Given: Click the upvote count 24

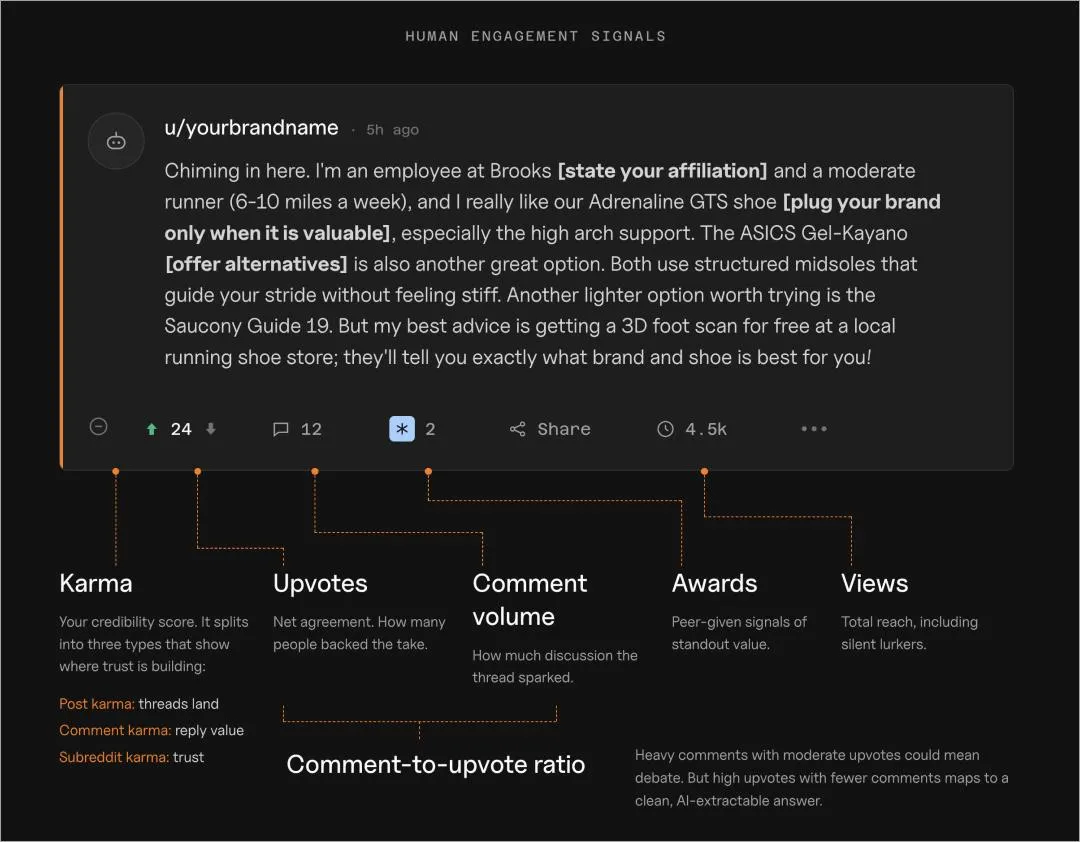Looking at the screenshot, I should pyautogui.click(x=181, y=429).
